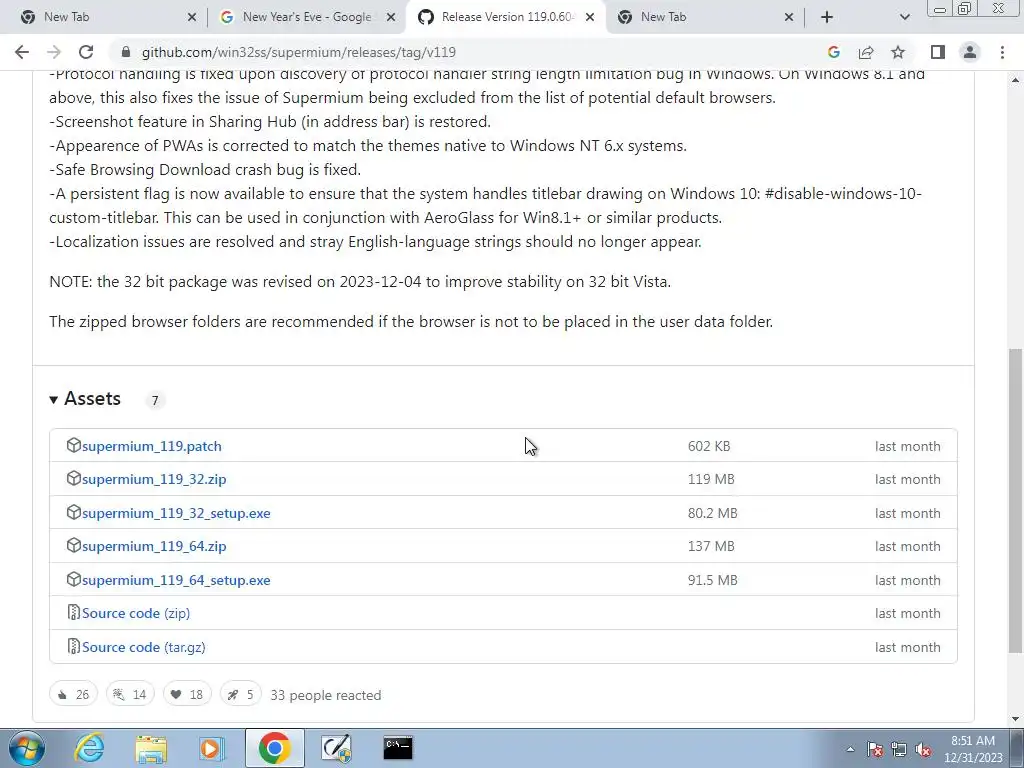Download Source code (tar.gz)
1024x768 pixels.
(144, 647)
